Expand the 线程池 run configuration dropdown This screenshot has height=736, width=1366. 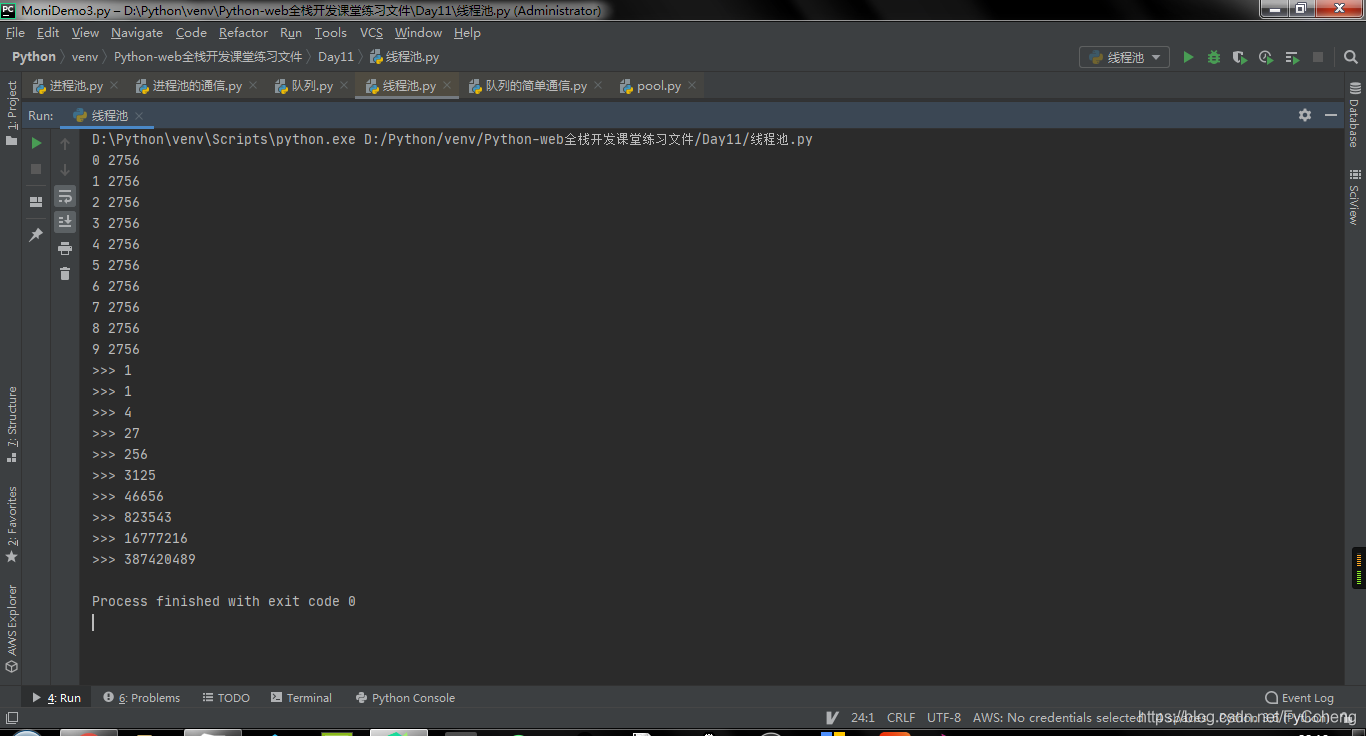(1125, 57)
